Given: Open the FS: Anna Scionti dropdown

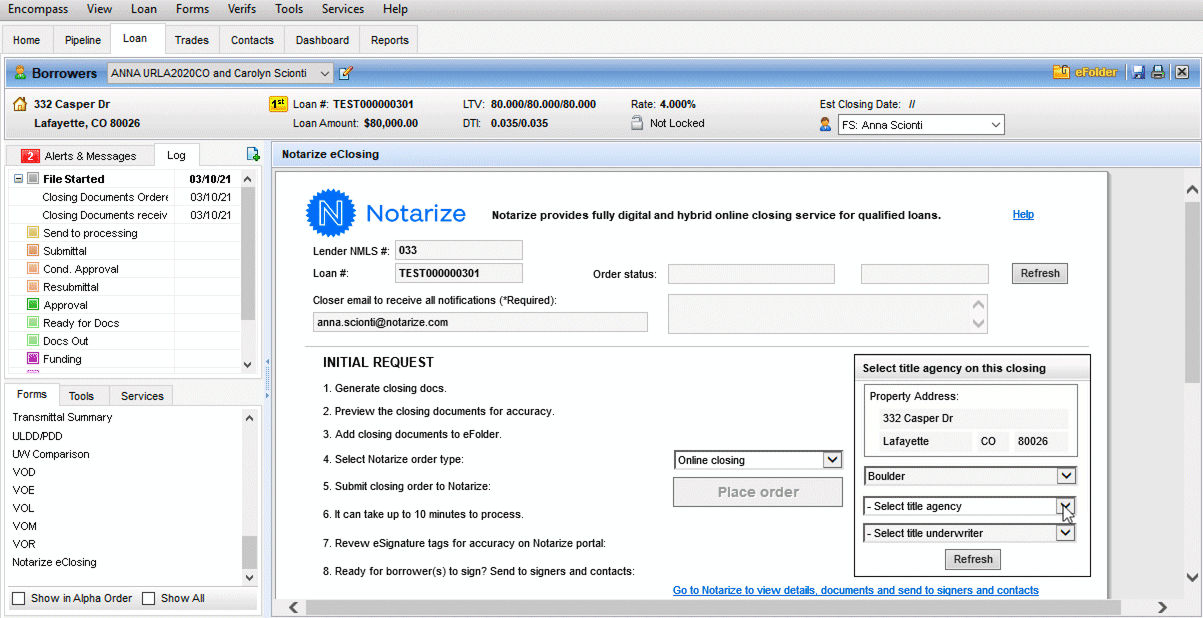Looking at the screenshot, I should tap(996, 125).
